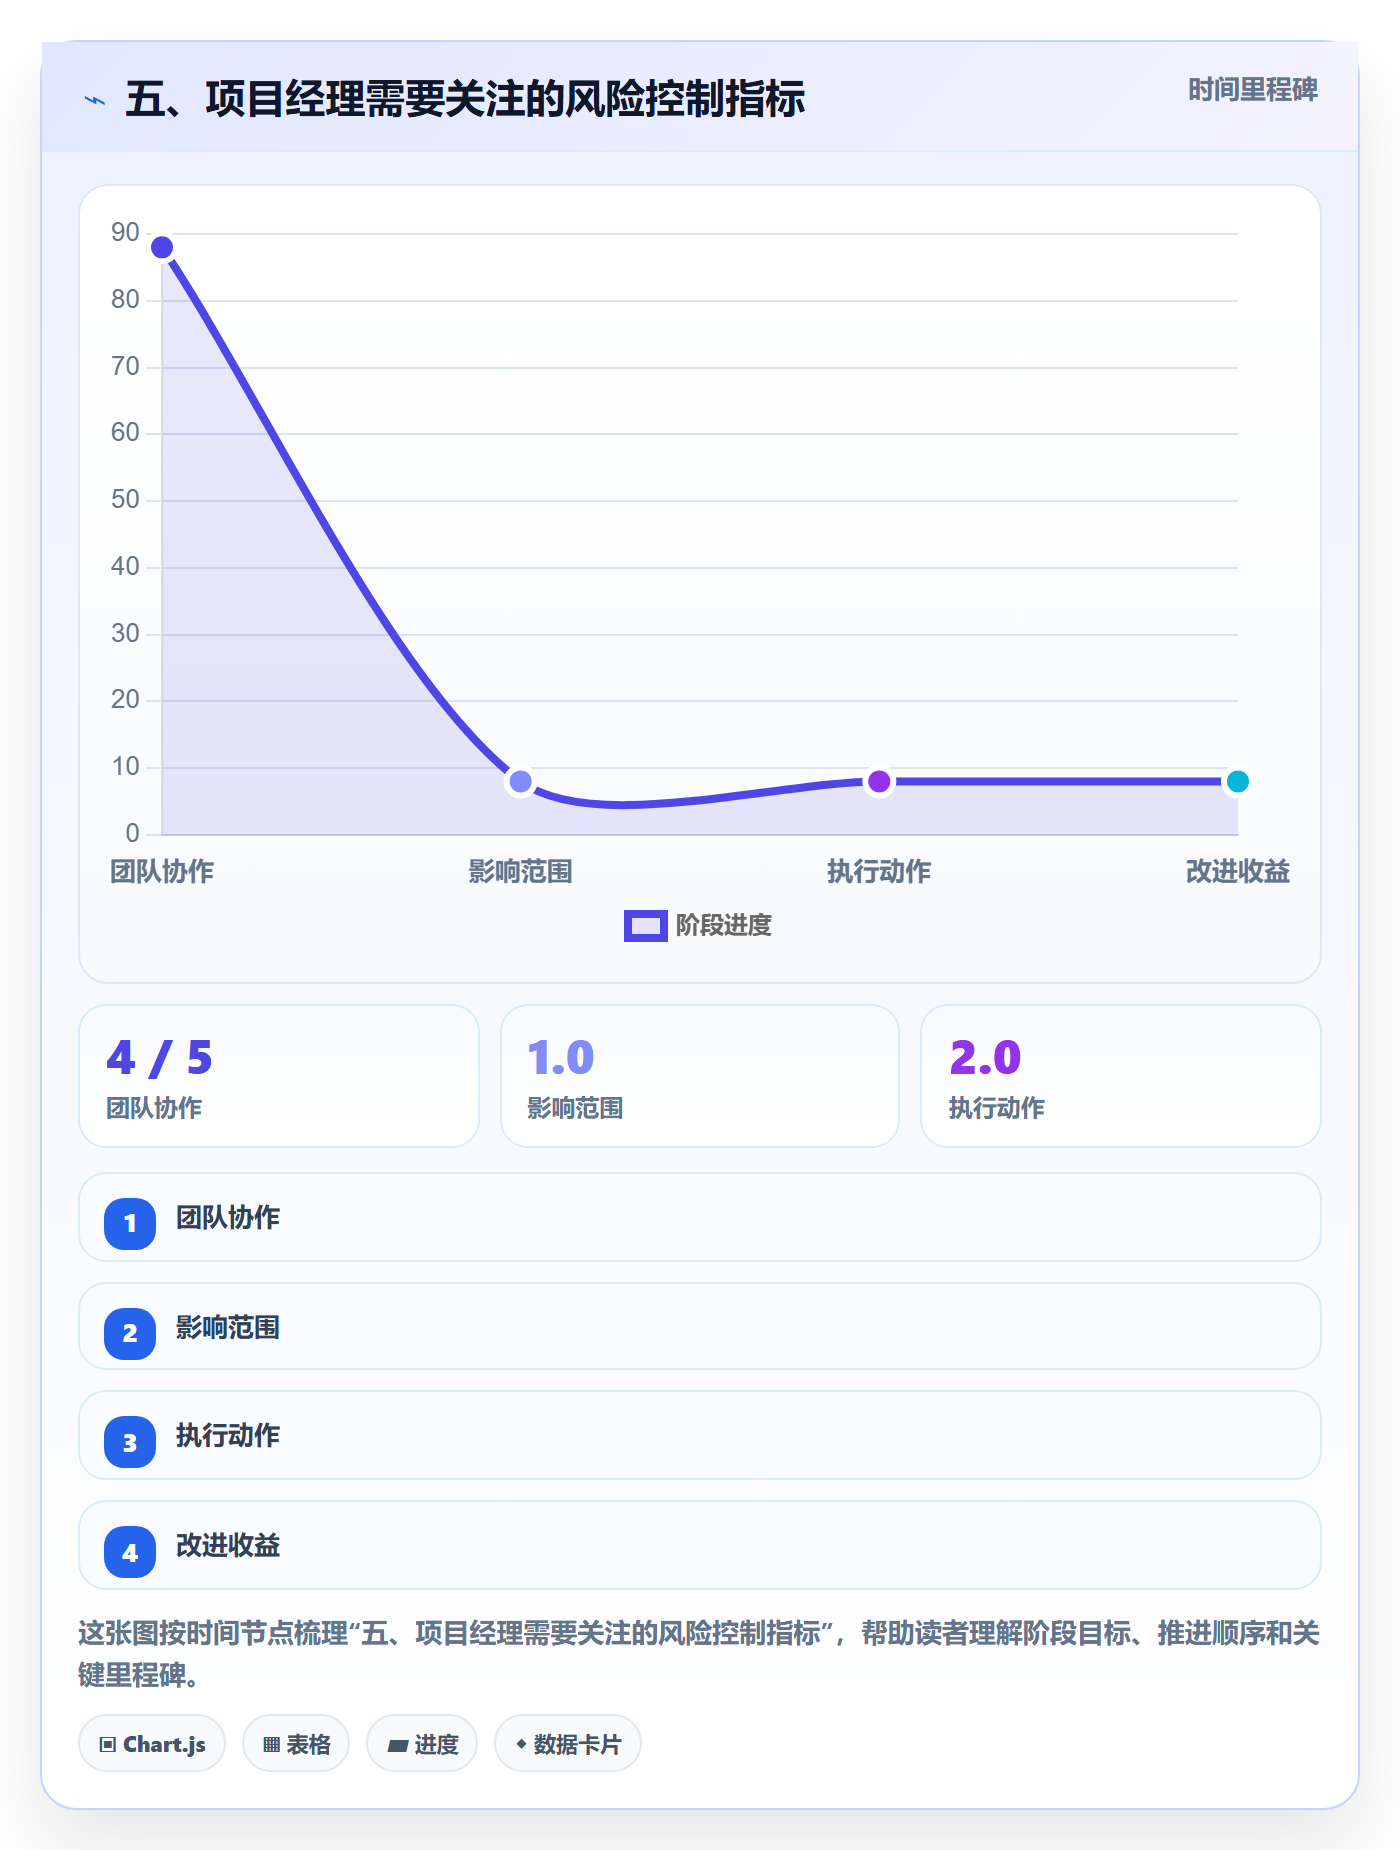The image size is (1400, 1850).
Task: Select the 影响范围 list row text
Action: tap(228, 1328)
